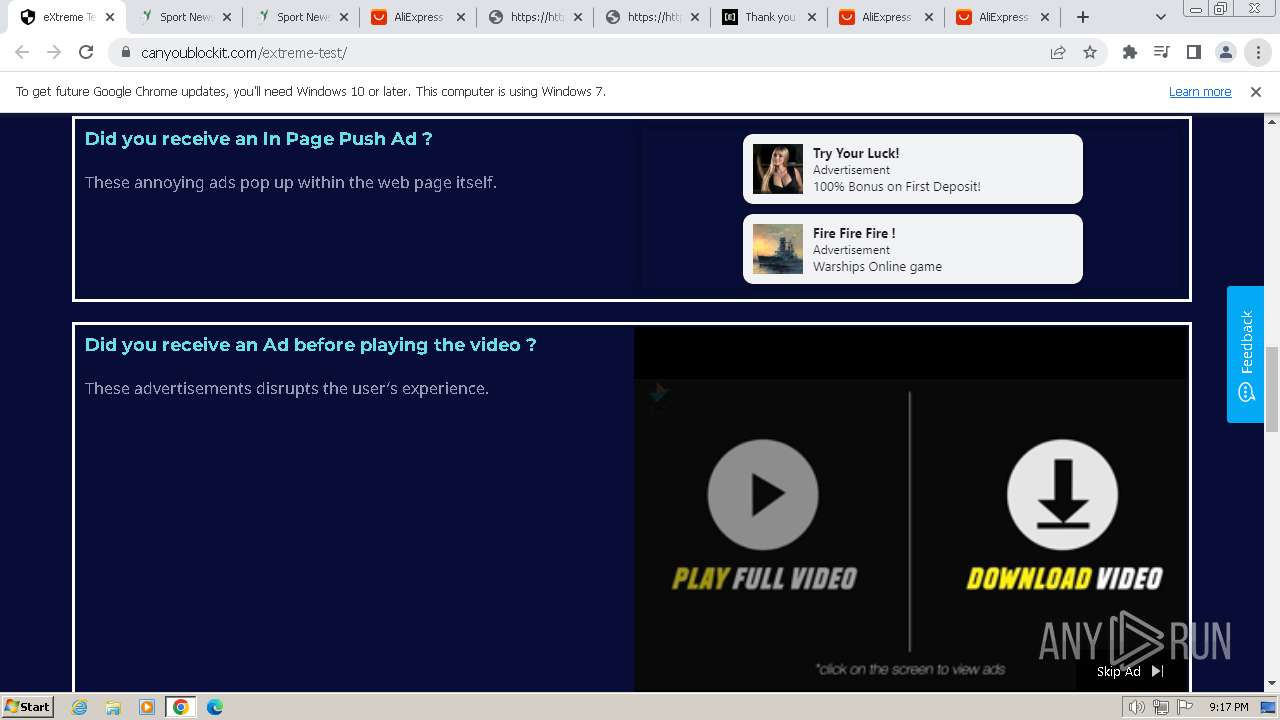1280x720 pixels.
Task: Open Microsoft Edge from taskbar
Action: coord(215,707)
